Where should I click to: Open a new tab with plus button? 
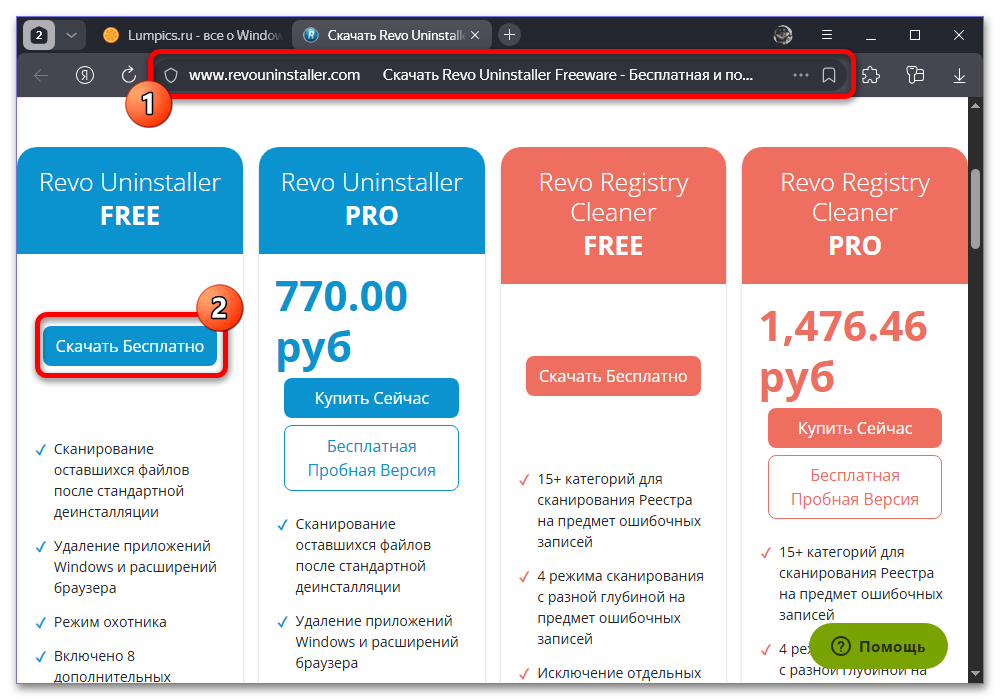(x=509, y=35)
